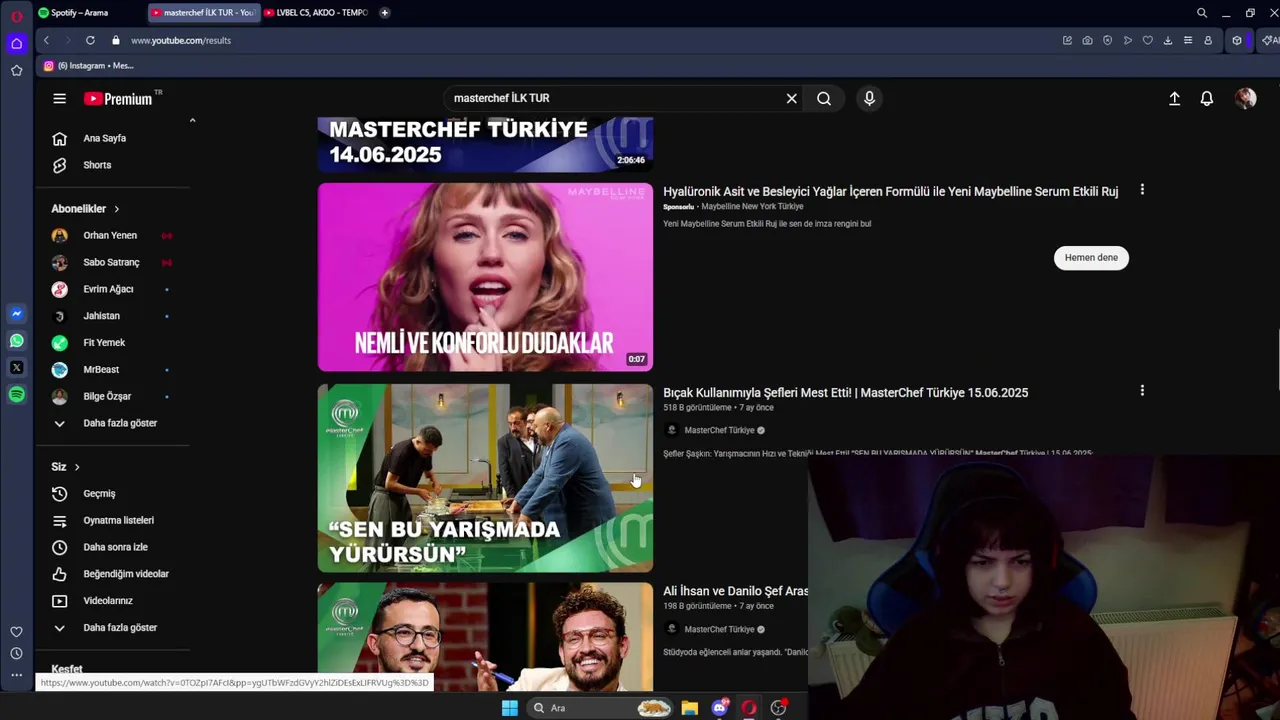The image size is (1280, 720).
Task: Open the notifications bell
Action: pos(1207,98)
